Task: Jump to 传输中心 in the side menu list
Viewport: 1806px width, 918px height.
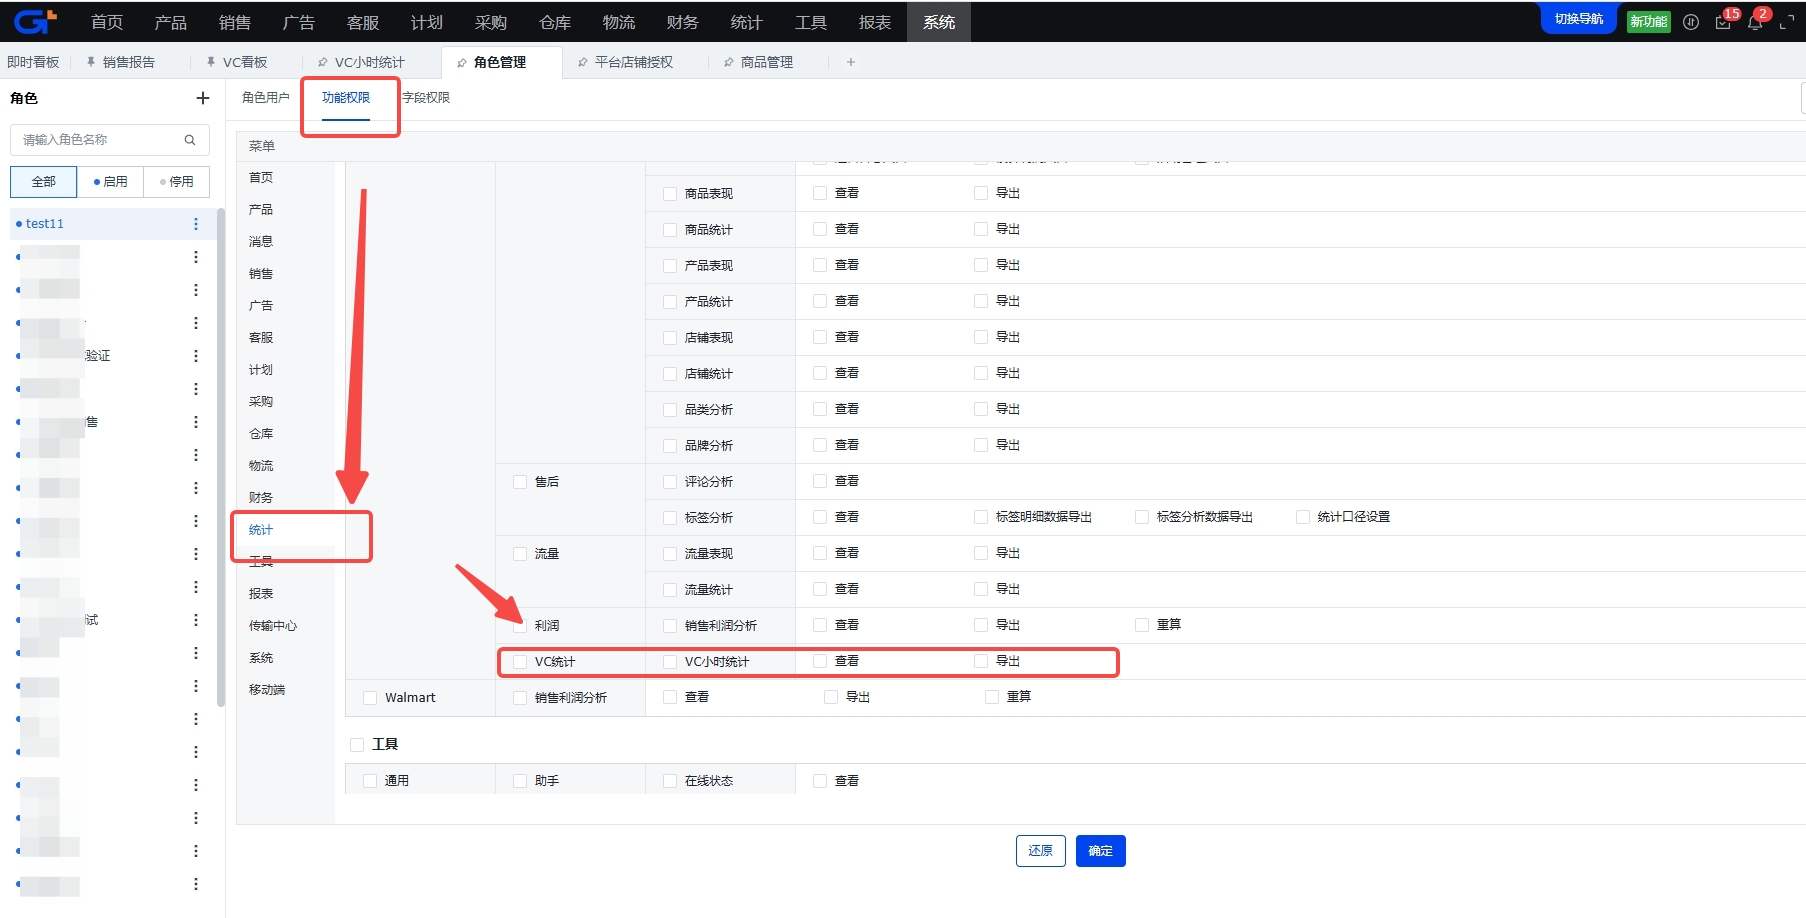Action: (273, 626)
